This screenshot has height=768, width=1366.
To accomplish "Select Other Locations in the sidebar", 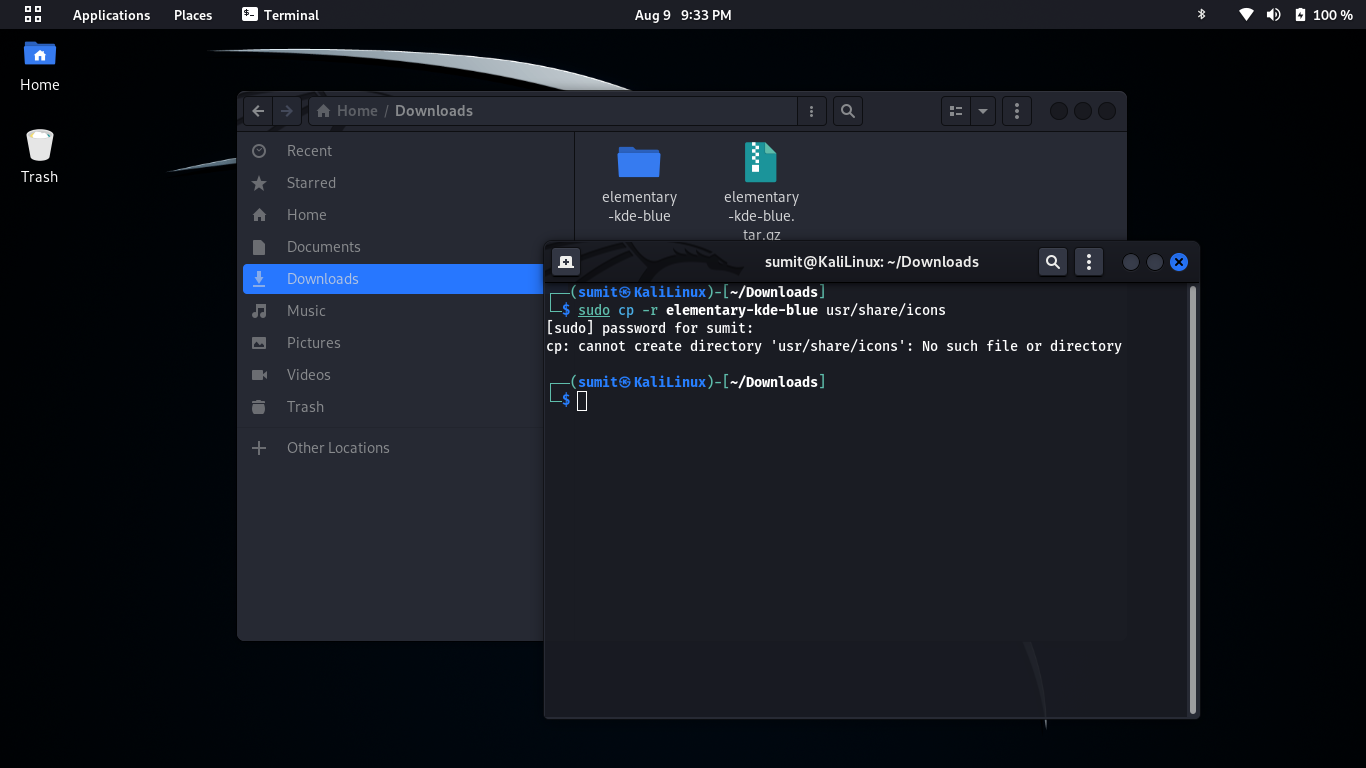I will tap(338, 448).
